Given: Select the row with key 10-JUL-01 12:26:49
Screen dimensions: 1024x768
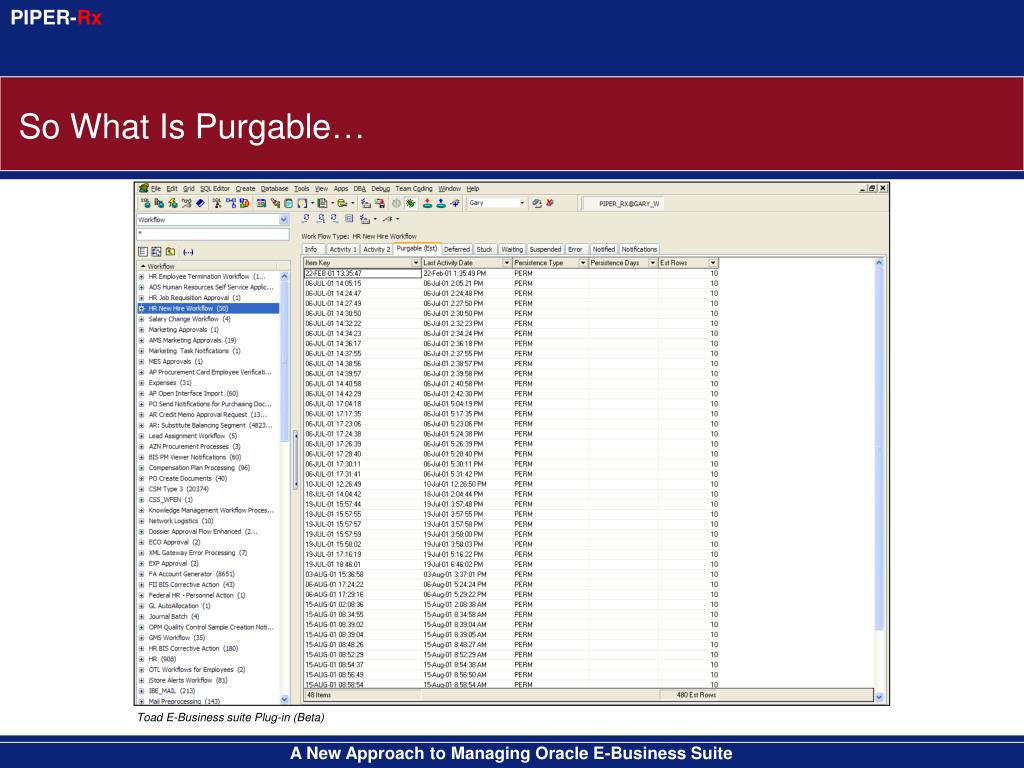Looking at the screenshot, I should pyautogui.click(x=511, y=485).
